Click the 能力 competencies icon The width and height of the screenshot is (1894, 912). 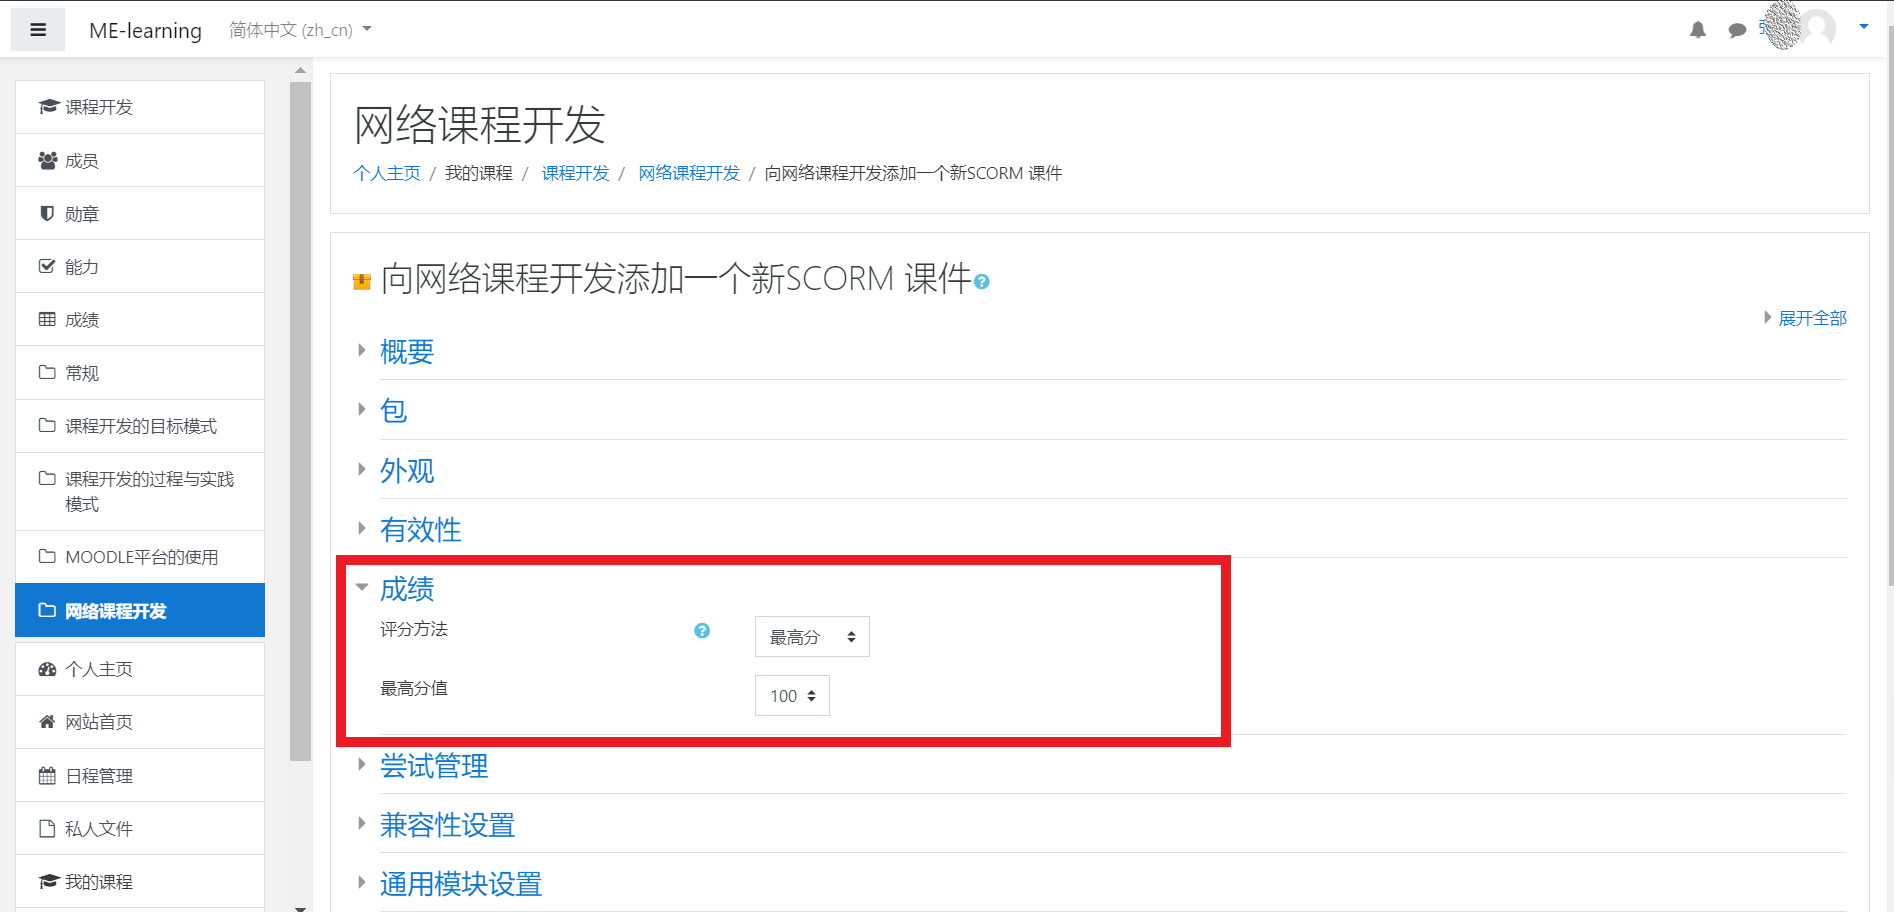[x=46, y=266]
